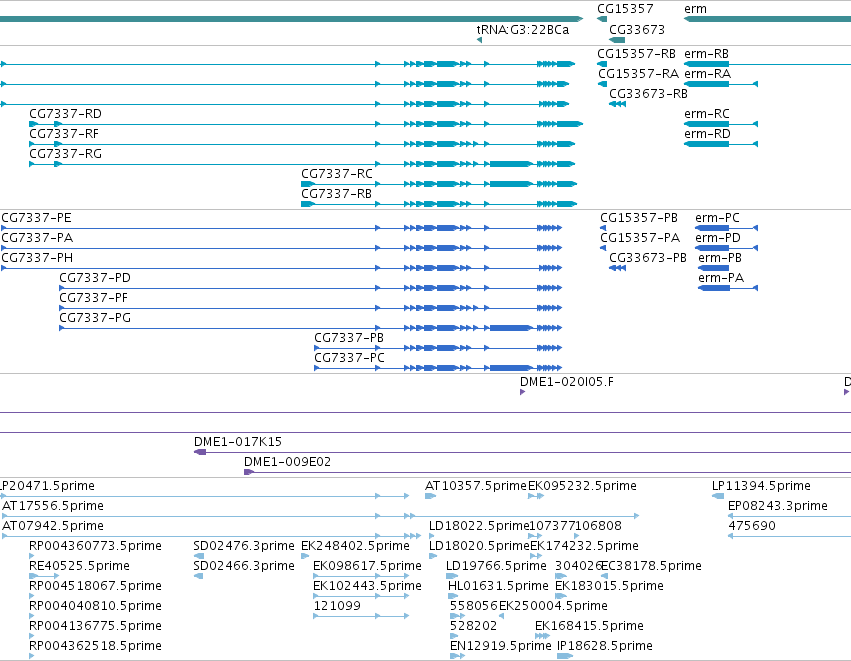Image resolution: width=851 pixels, height=661 pixels.
Task: Open protein CG7337-PC
Action: click(x=350, y=358)
